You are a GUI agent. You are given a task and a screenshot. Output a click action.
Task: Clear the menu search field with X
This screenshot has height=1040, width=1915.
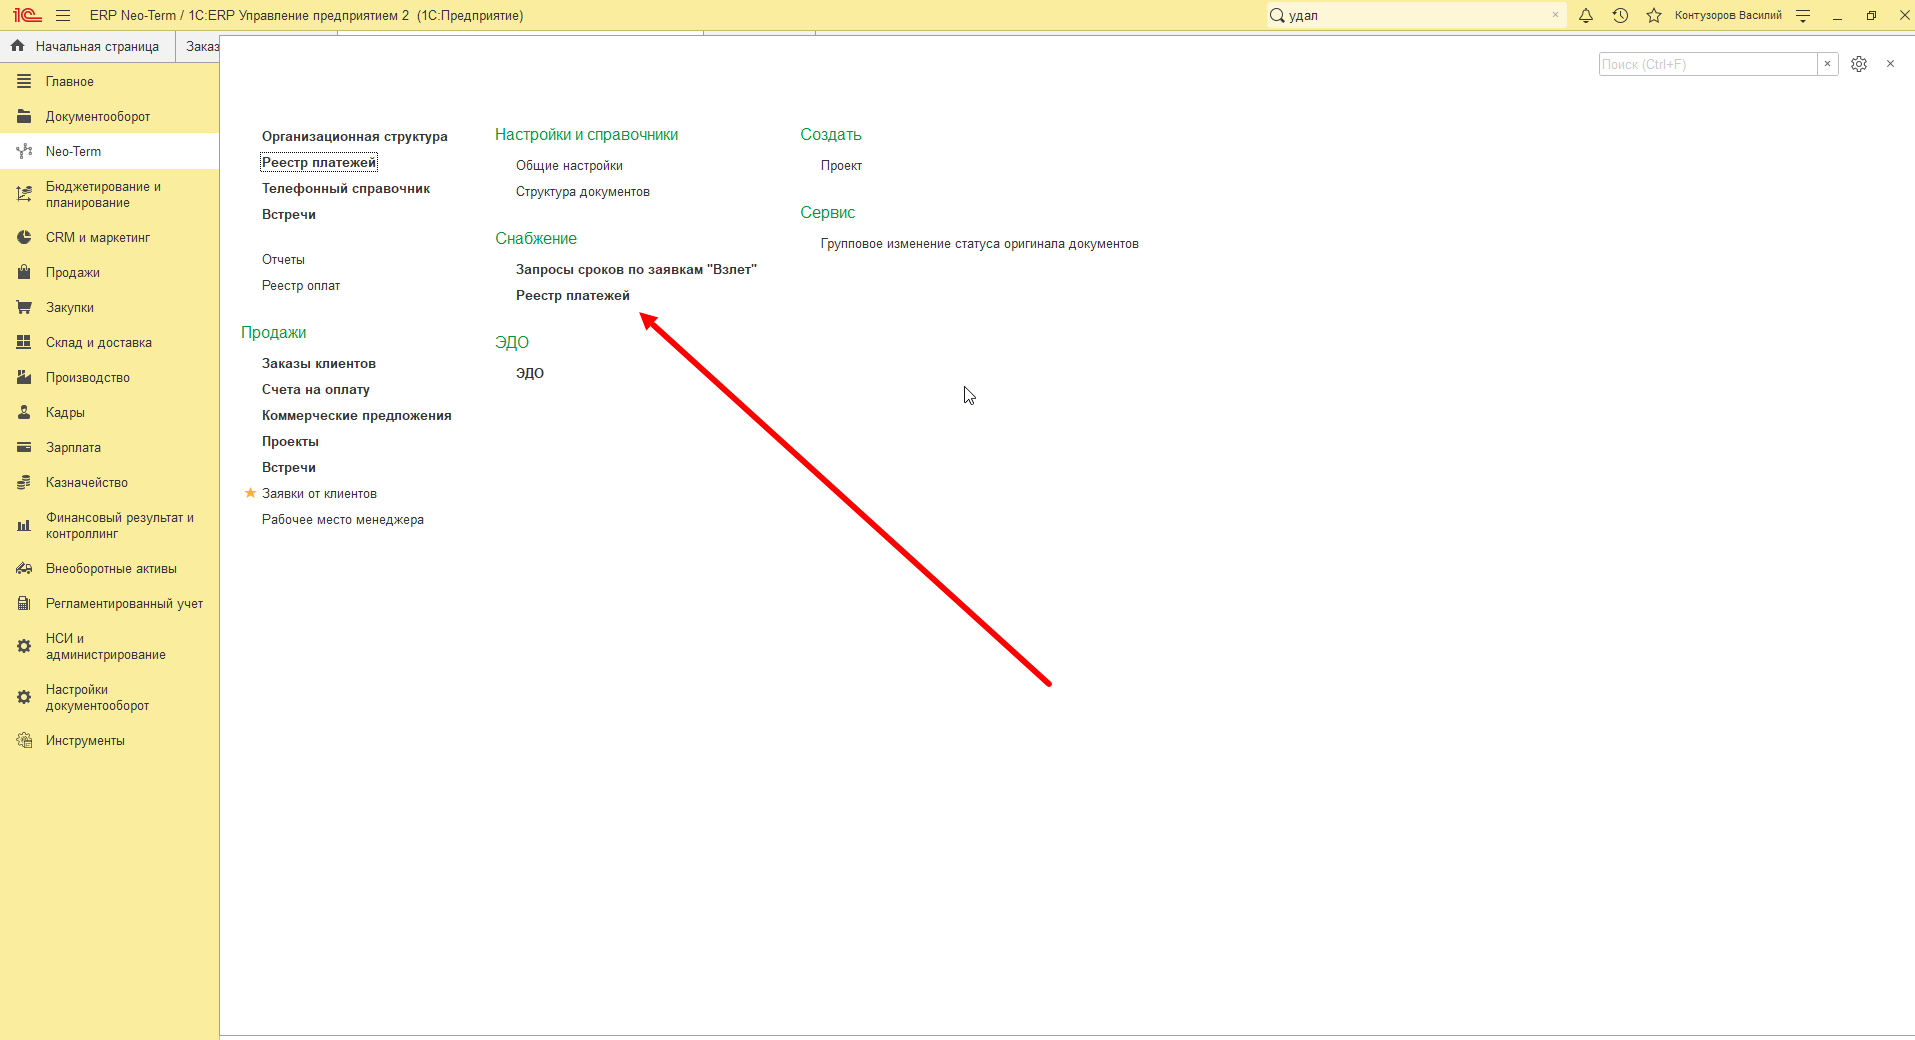(x=1827, y=64)
